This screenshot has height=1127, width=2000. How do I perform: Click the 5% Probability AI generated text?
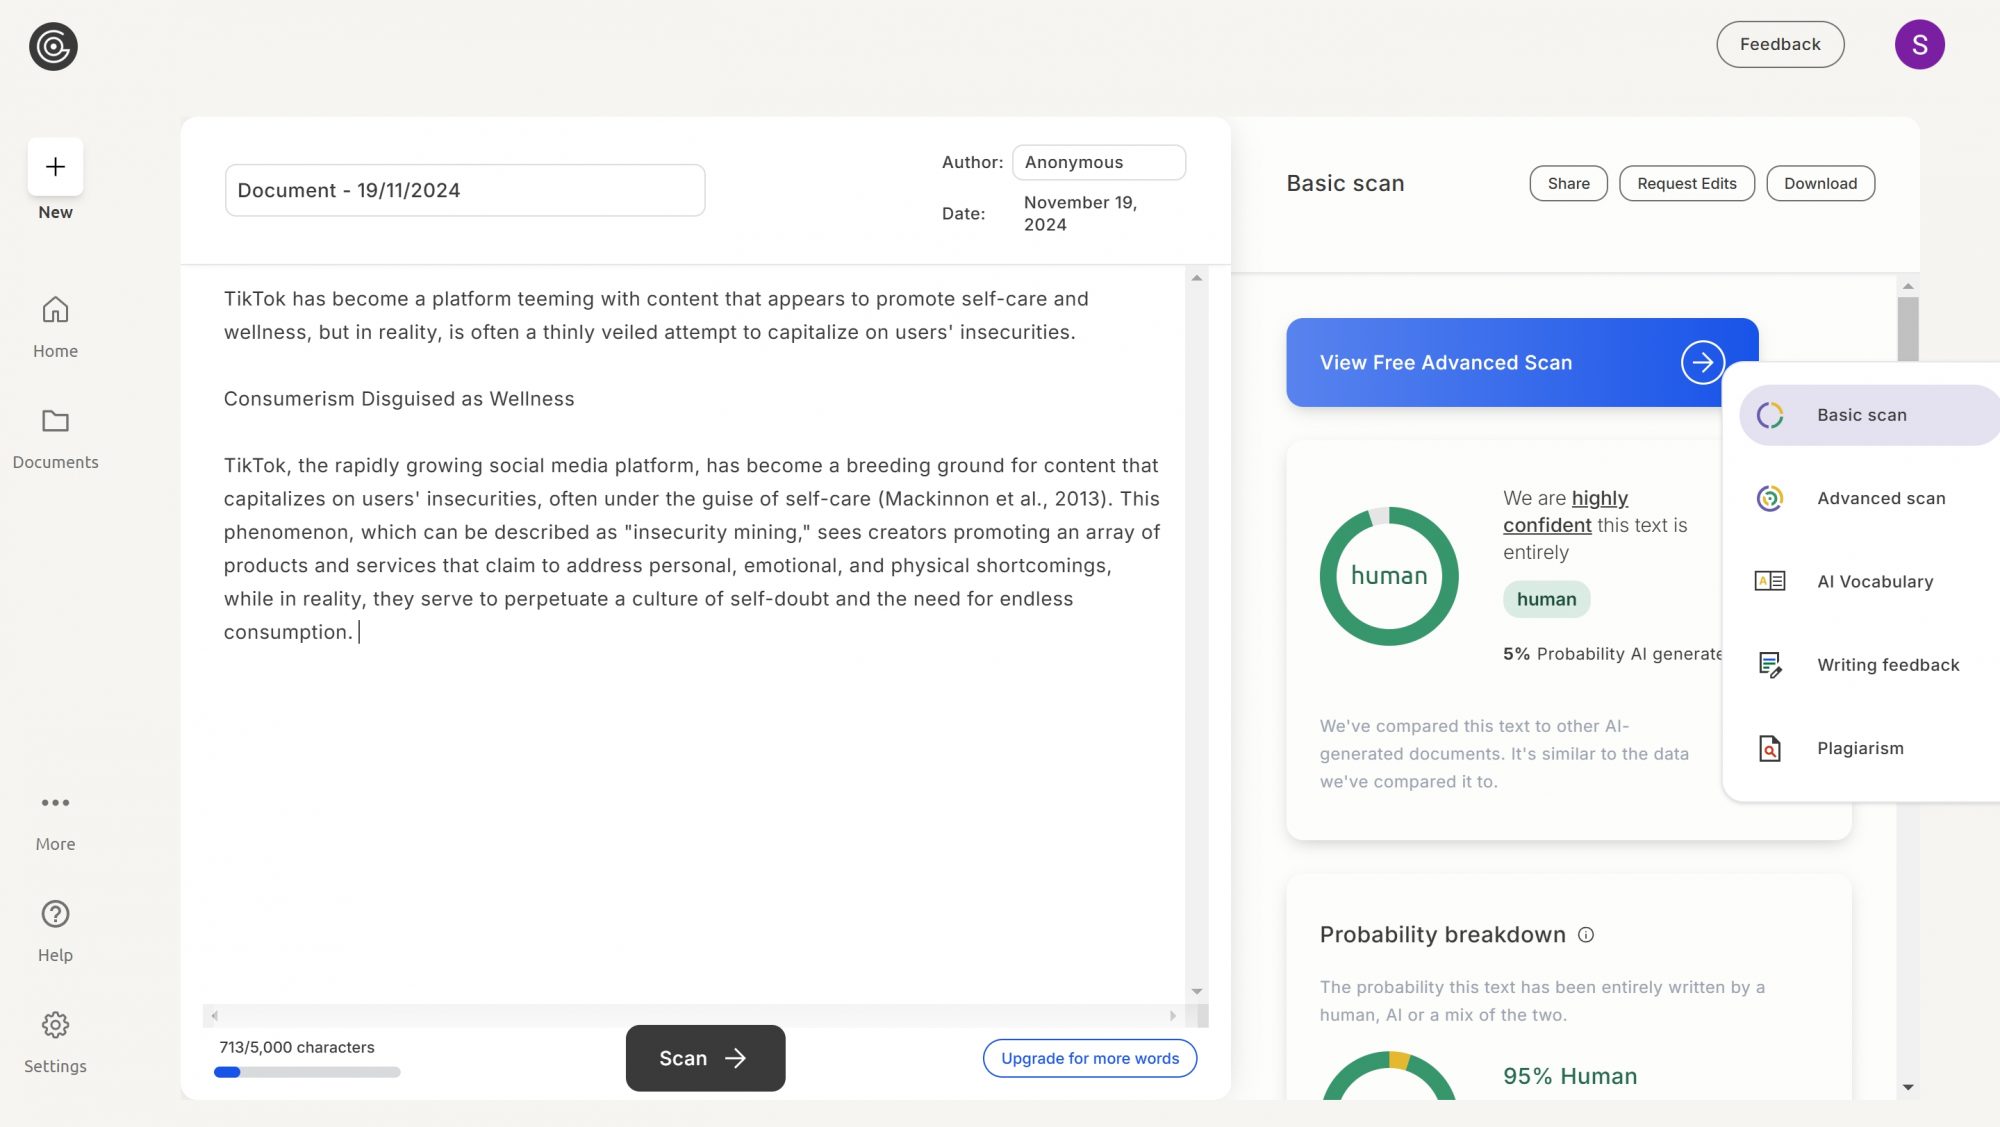1612,654
